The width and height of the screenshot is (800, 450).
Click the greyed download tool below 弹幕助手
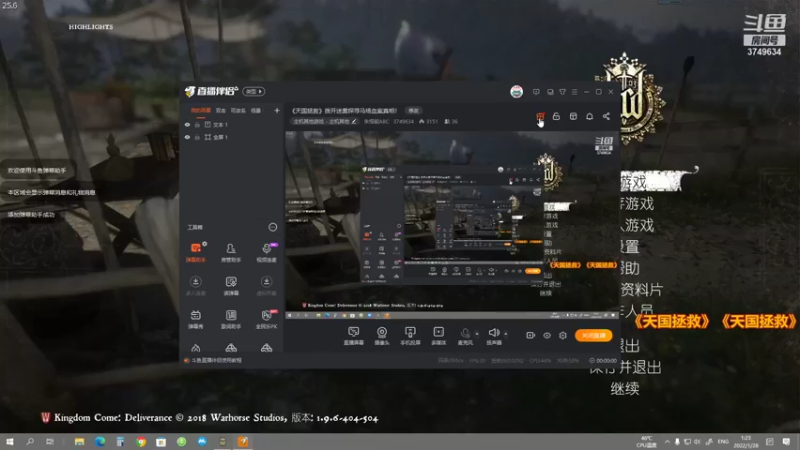(195, 286)
